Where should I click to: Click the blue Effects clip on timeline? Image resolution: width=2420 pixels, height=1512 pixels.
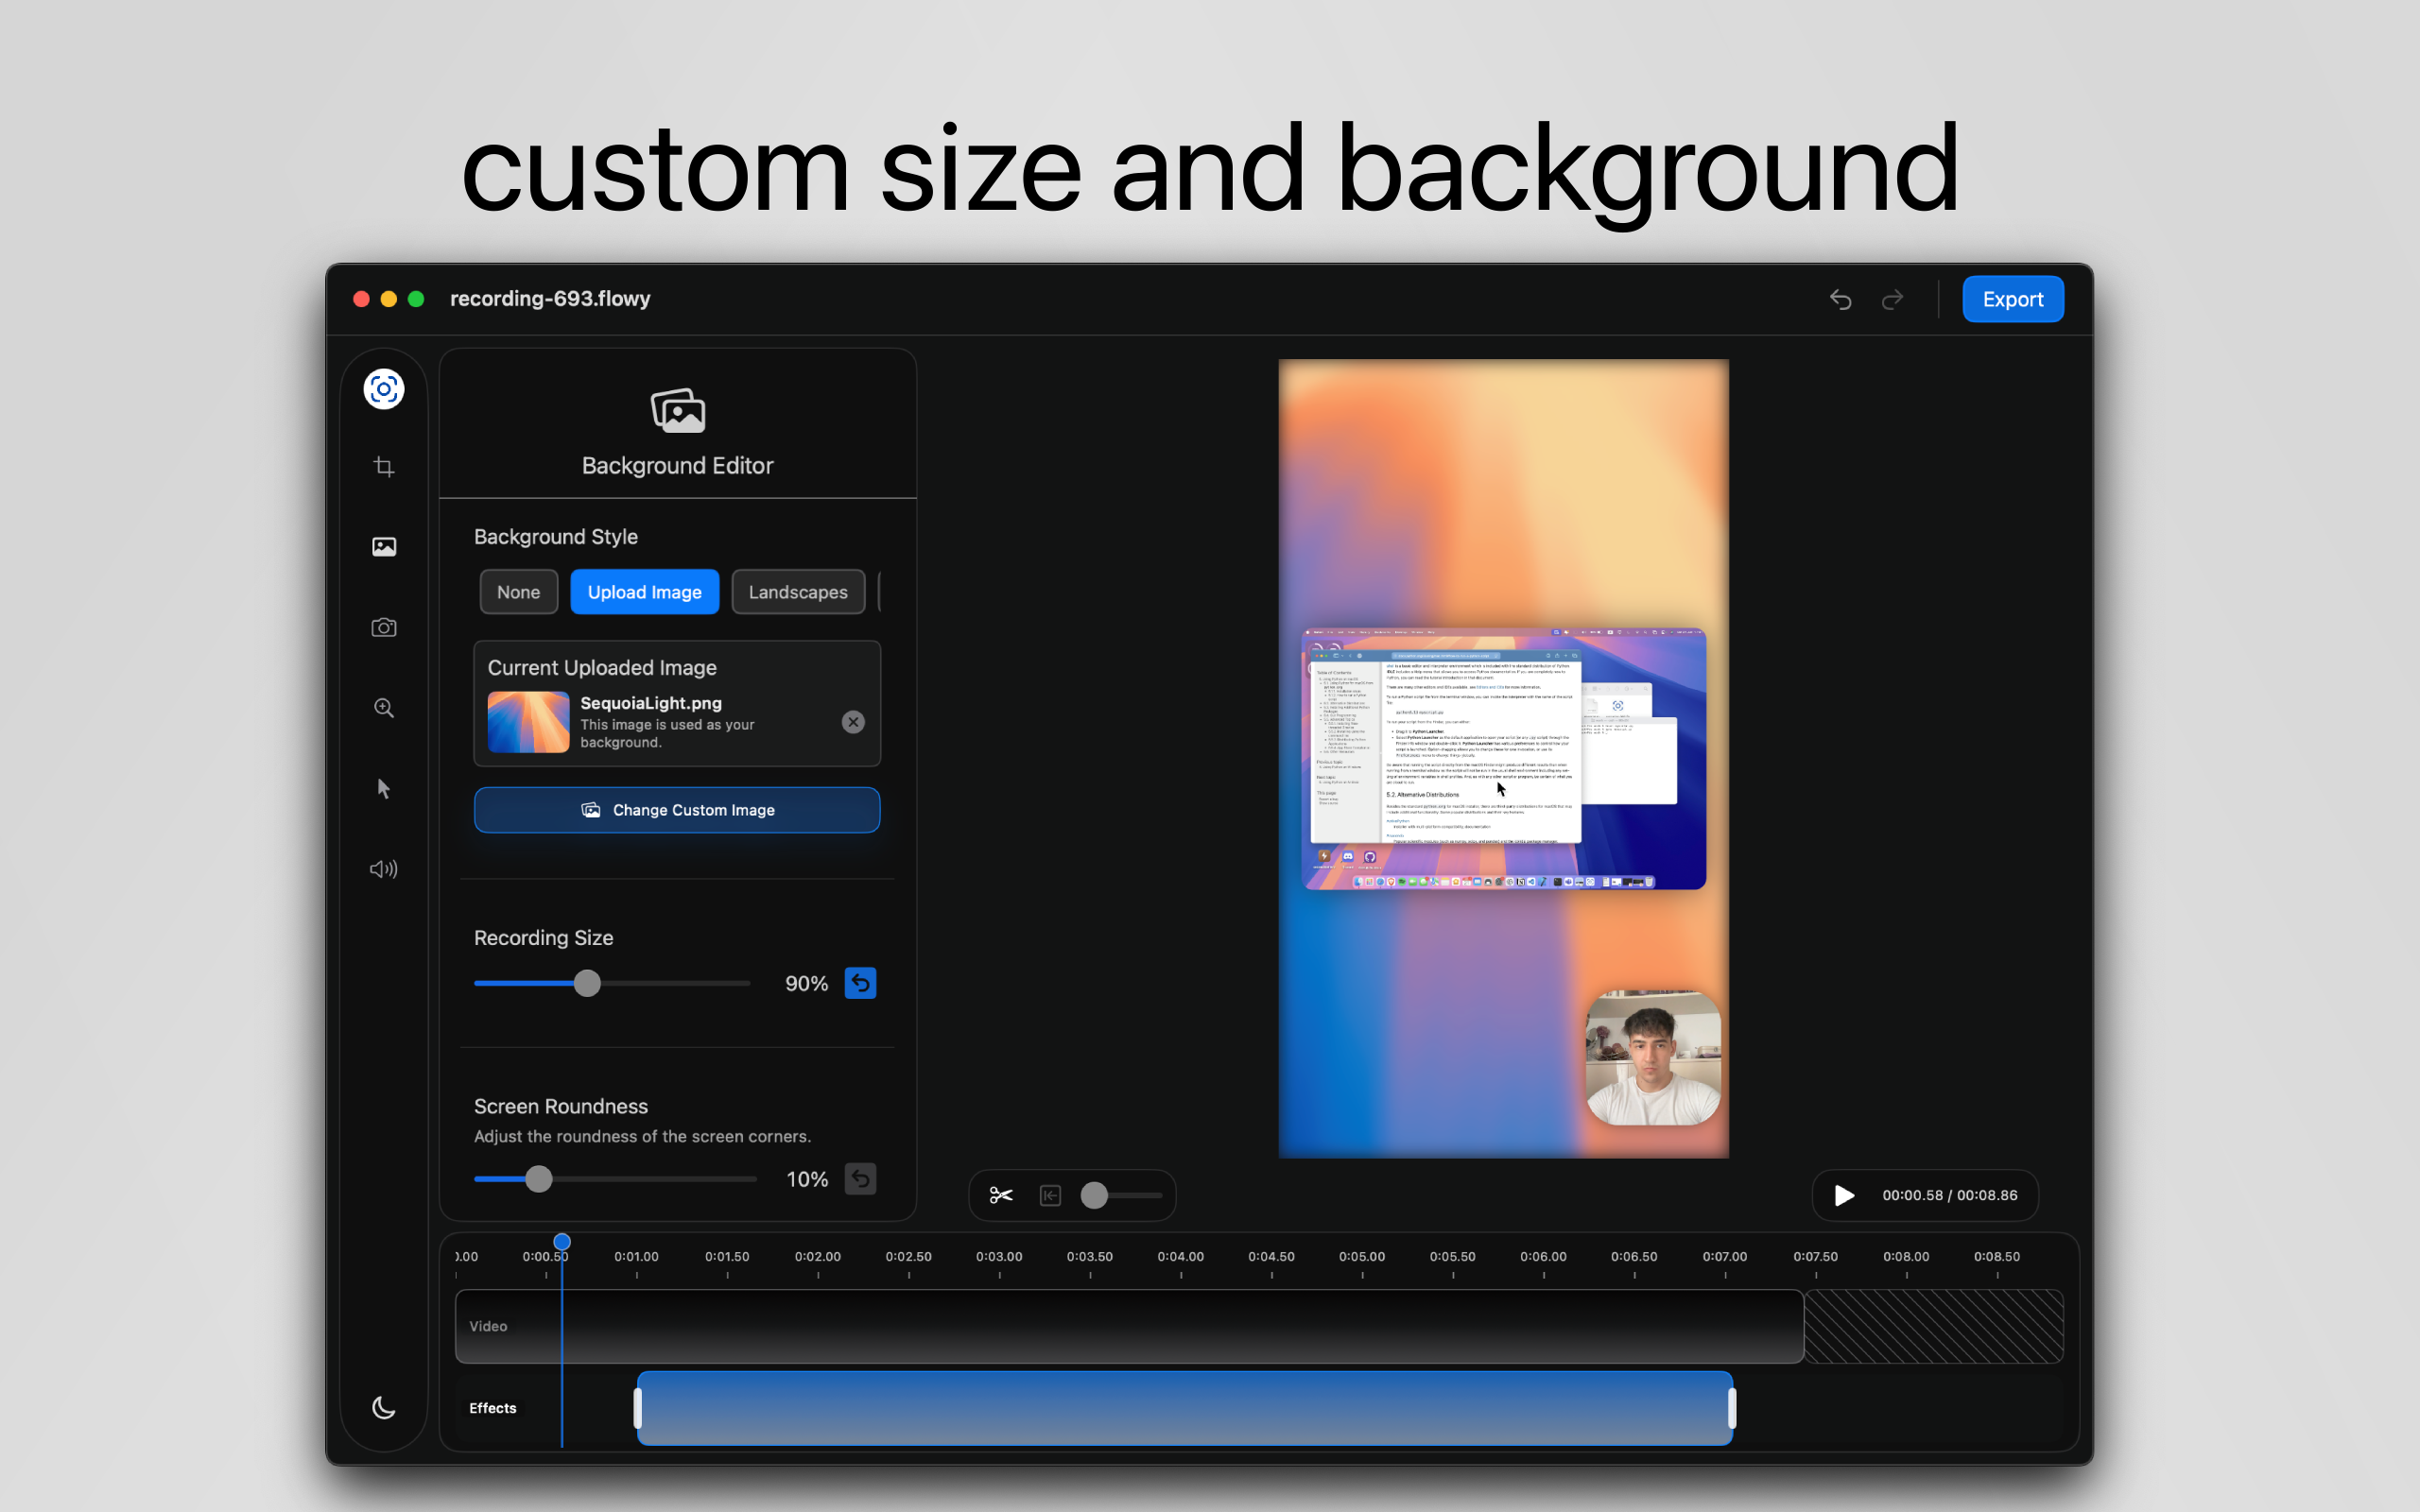point(1184,1408)
